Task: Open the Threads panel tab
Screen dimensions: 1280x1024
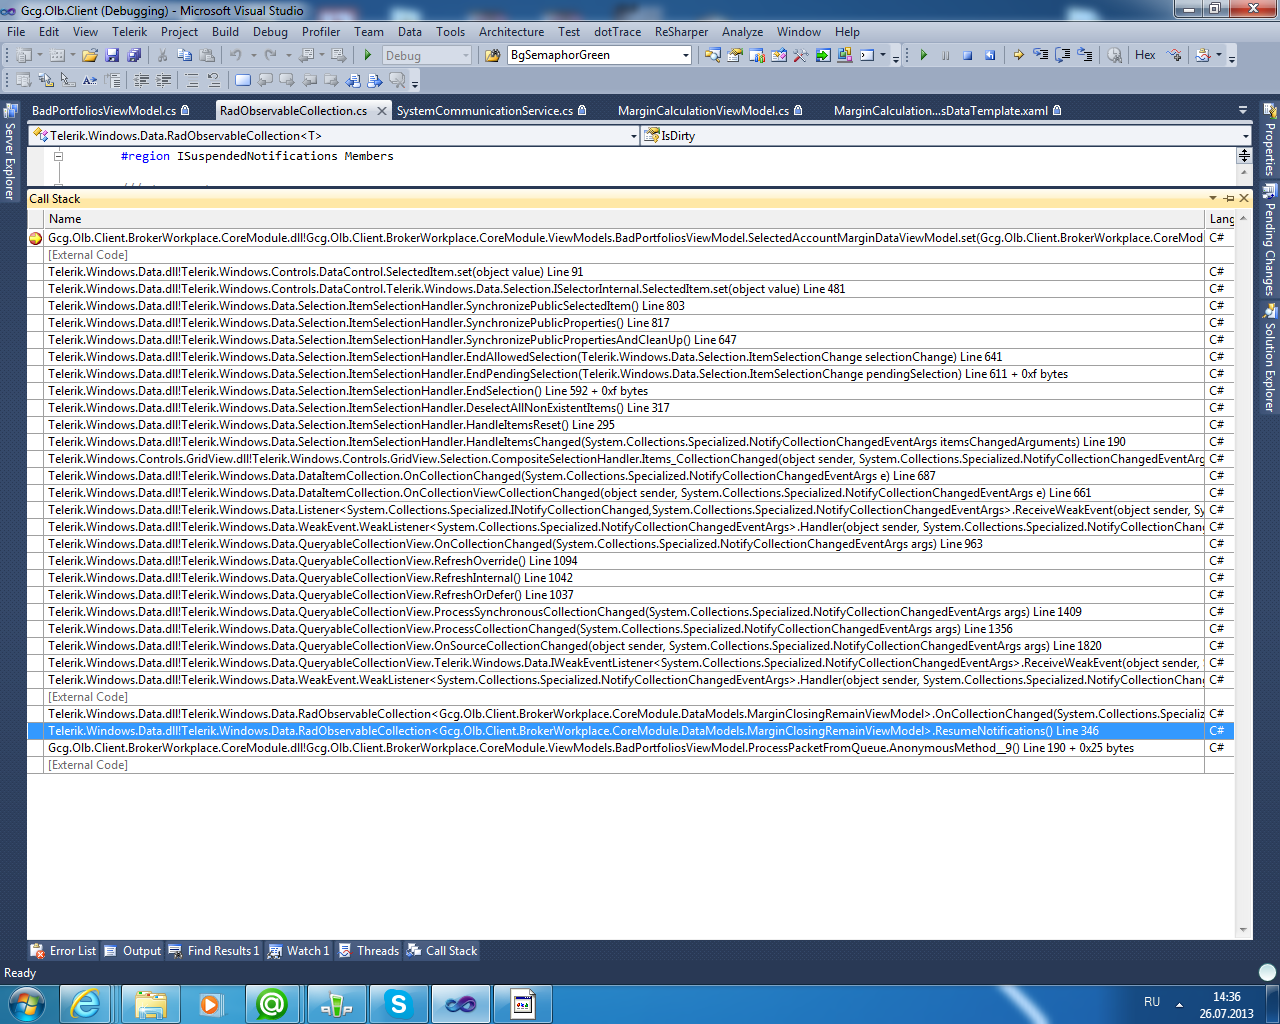Action: (x=368, y=951)
